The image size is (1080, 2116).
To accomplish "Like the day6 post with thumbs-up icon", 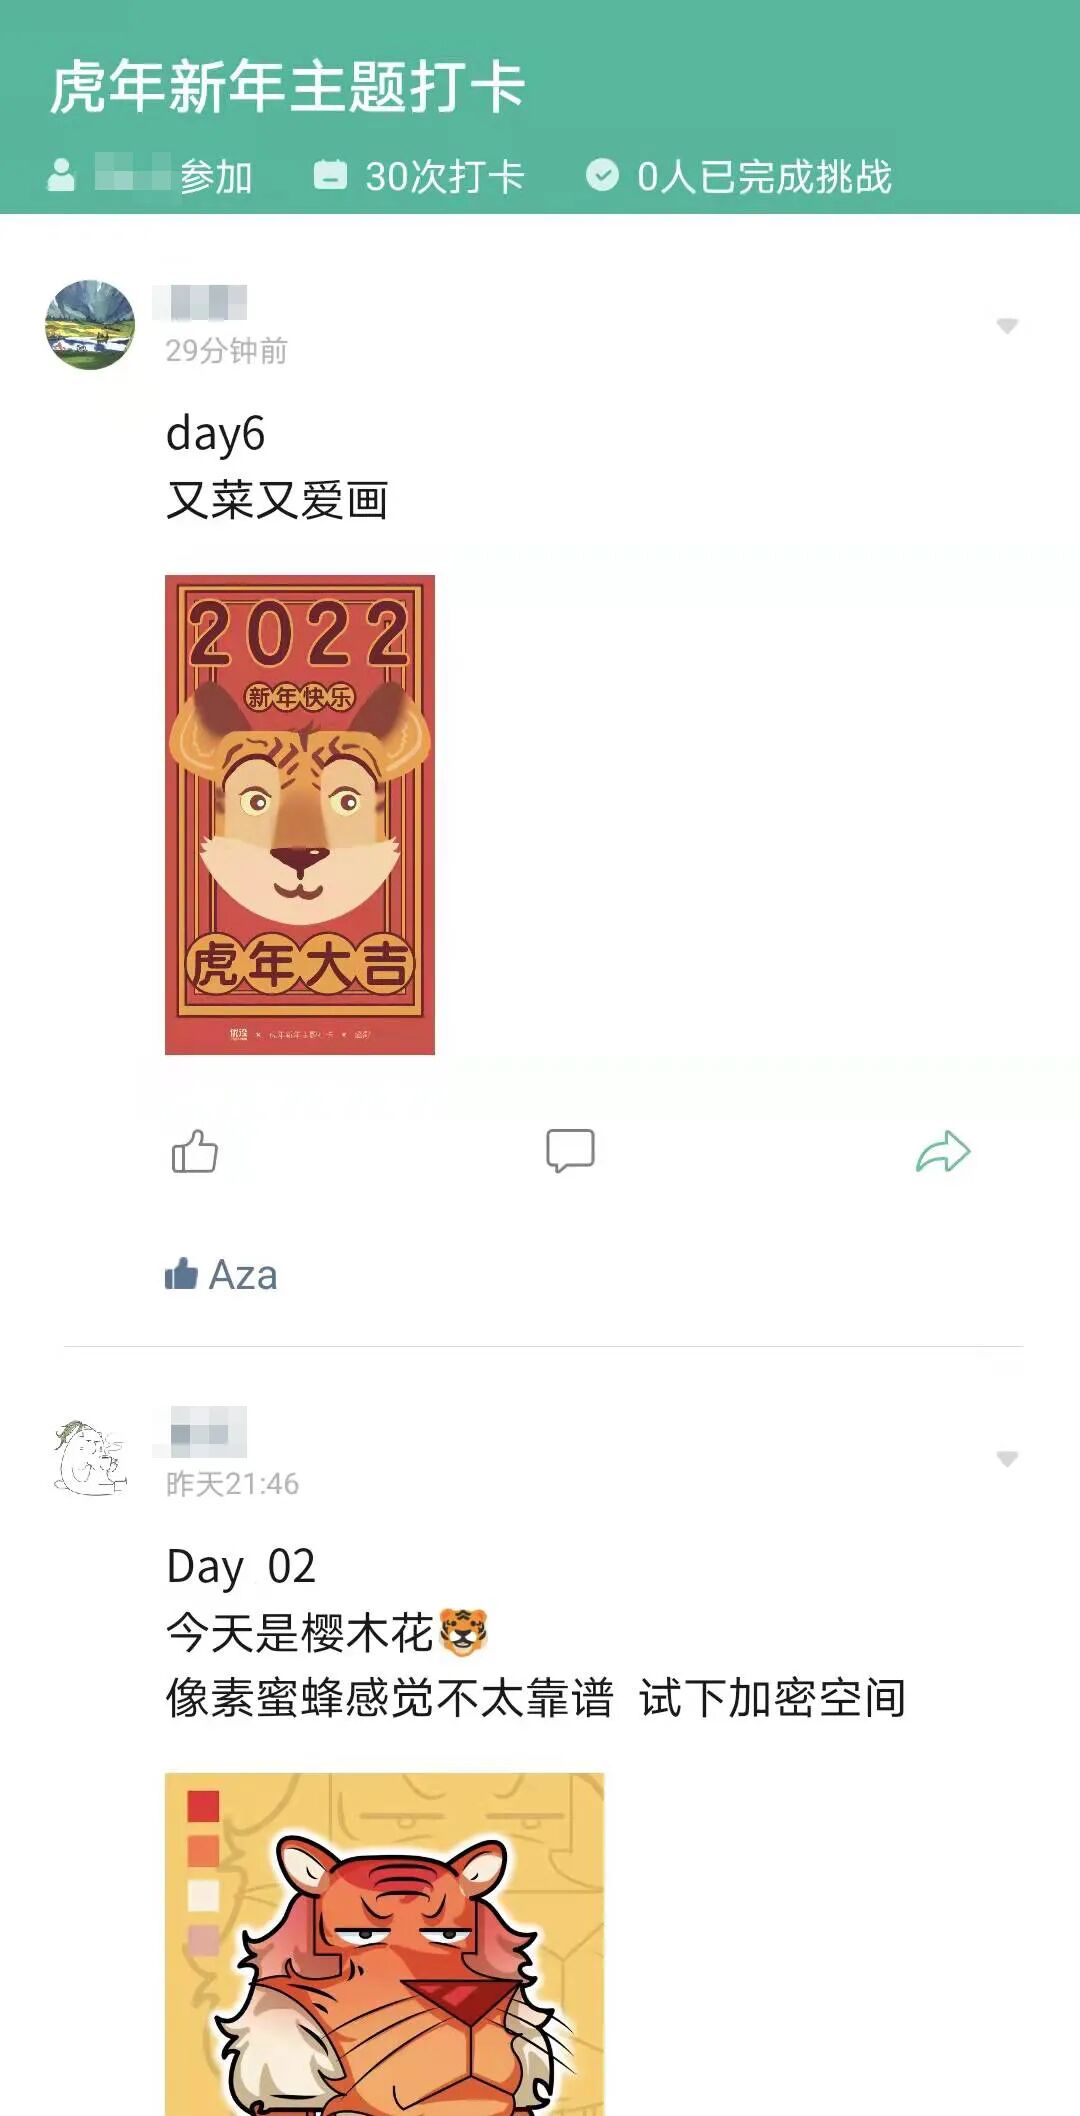I will click(x=194, y=1151).
